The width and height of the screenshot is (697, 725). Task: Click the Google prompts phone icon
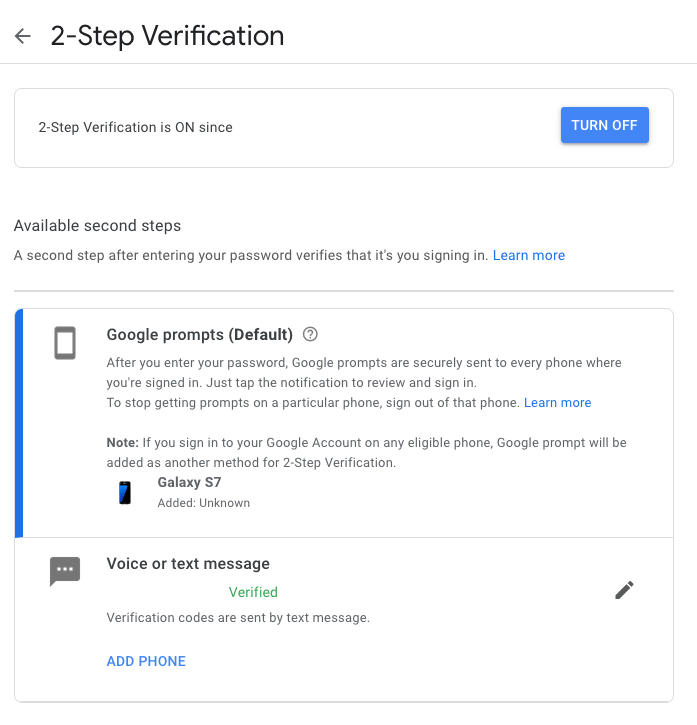pos(65,343)
